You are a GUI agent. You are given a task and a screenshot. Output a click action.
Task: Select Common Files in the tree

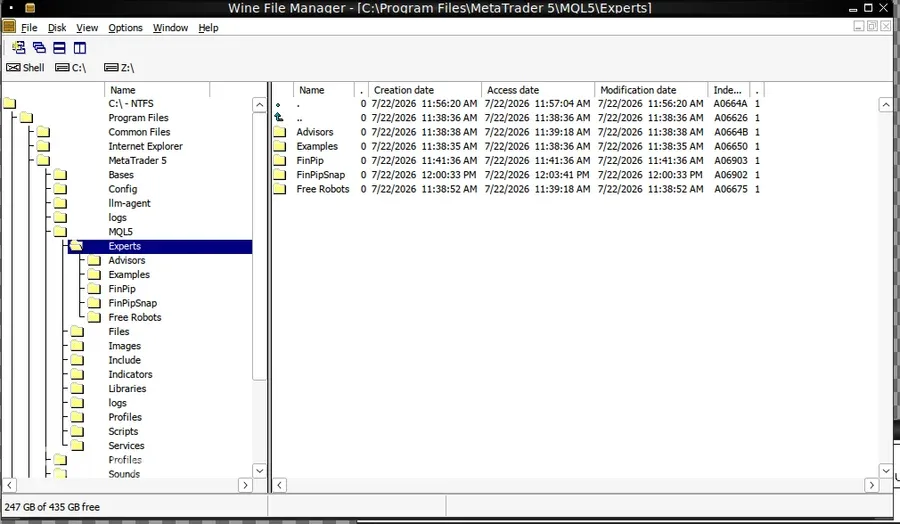[139, 132]
